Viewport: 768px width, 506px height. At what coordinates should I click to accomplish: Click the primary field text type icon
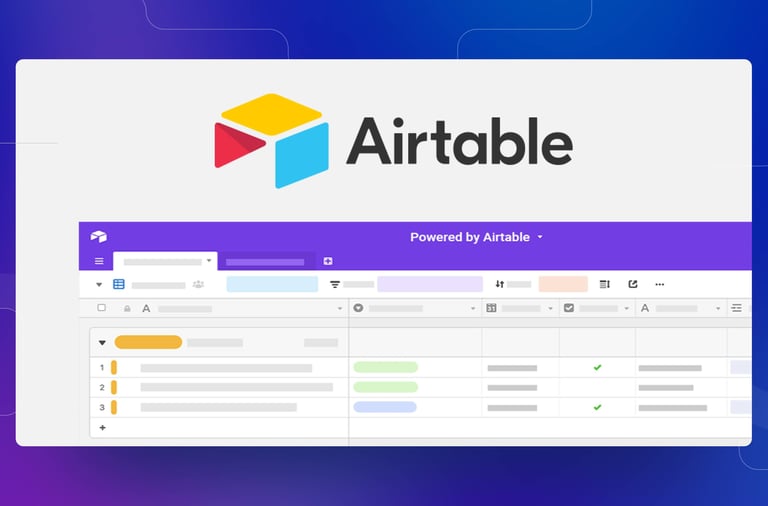[x=146, y=309]
